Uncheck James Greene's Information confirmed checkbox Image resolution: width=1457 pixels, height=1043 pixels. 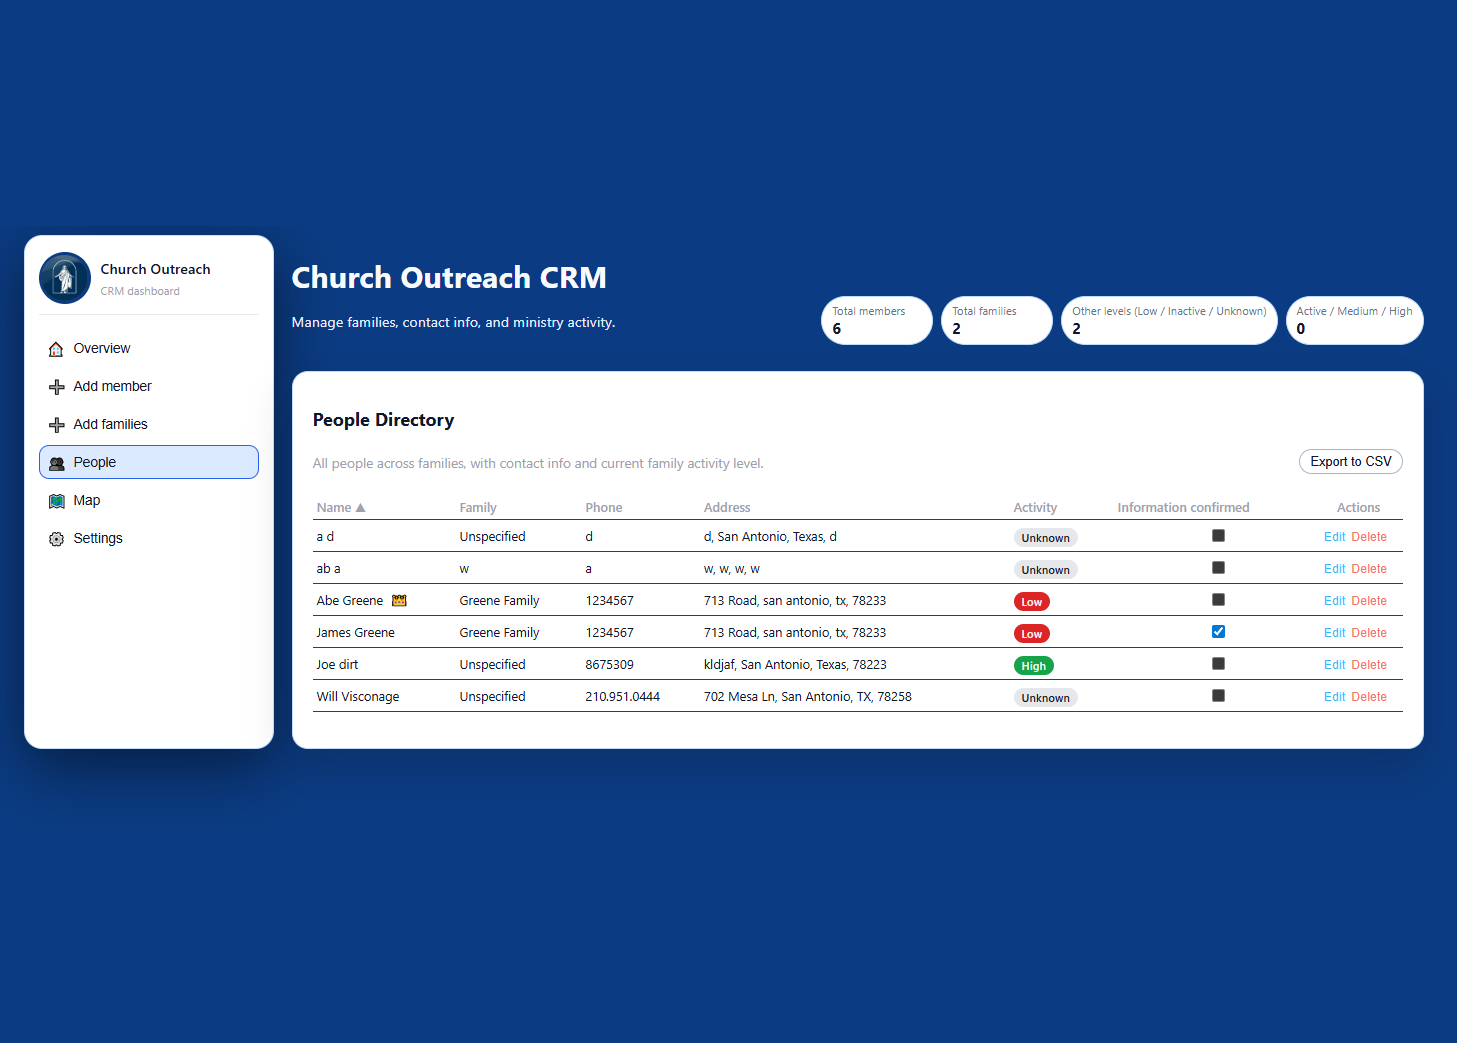1217,631
